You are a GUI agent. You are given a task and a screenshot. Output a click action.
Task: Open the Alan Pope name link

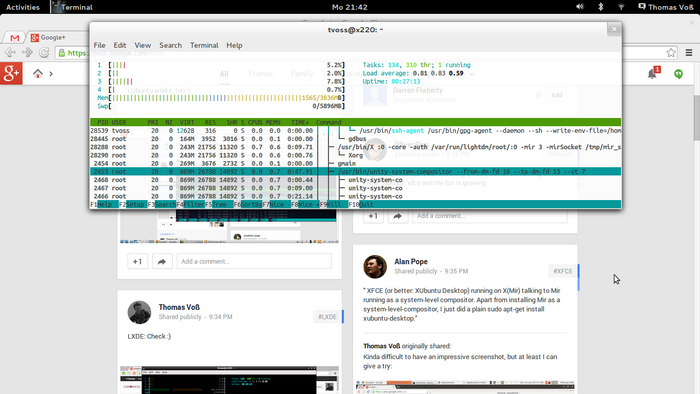pyautogui.click(x=411, y=261)
